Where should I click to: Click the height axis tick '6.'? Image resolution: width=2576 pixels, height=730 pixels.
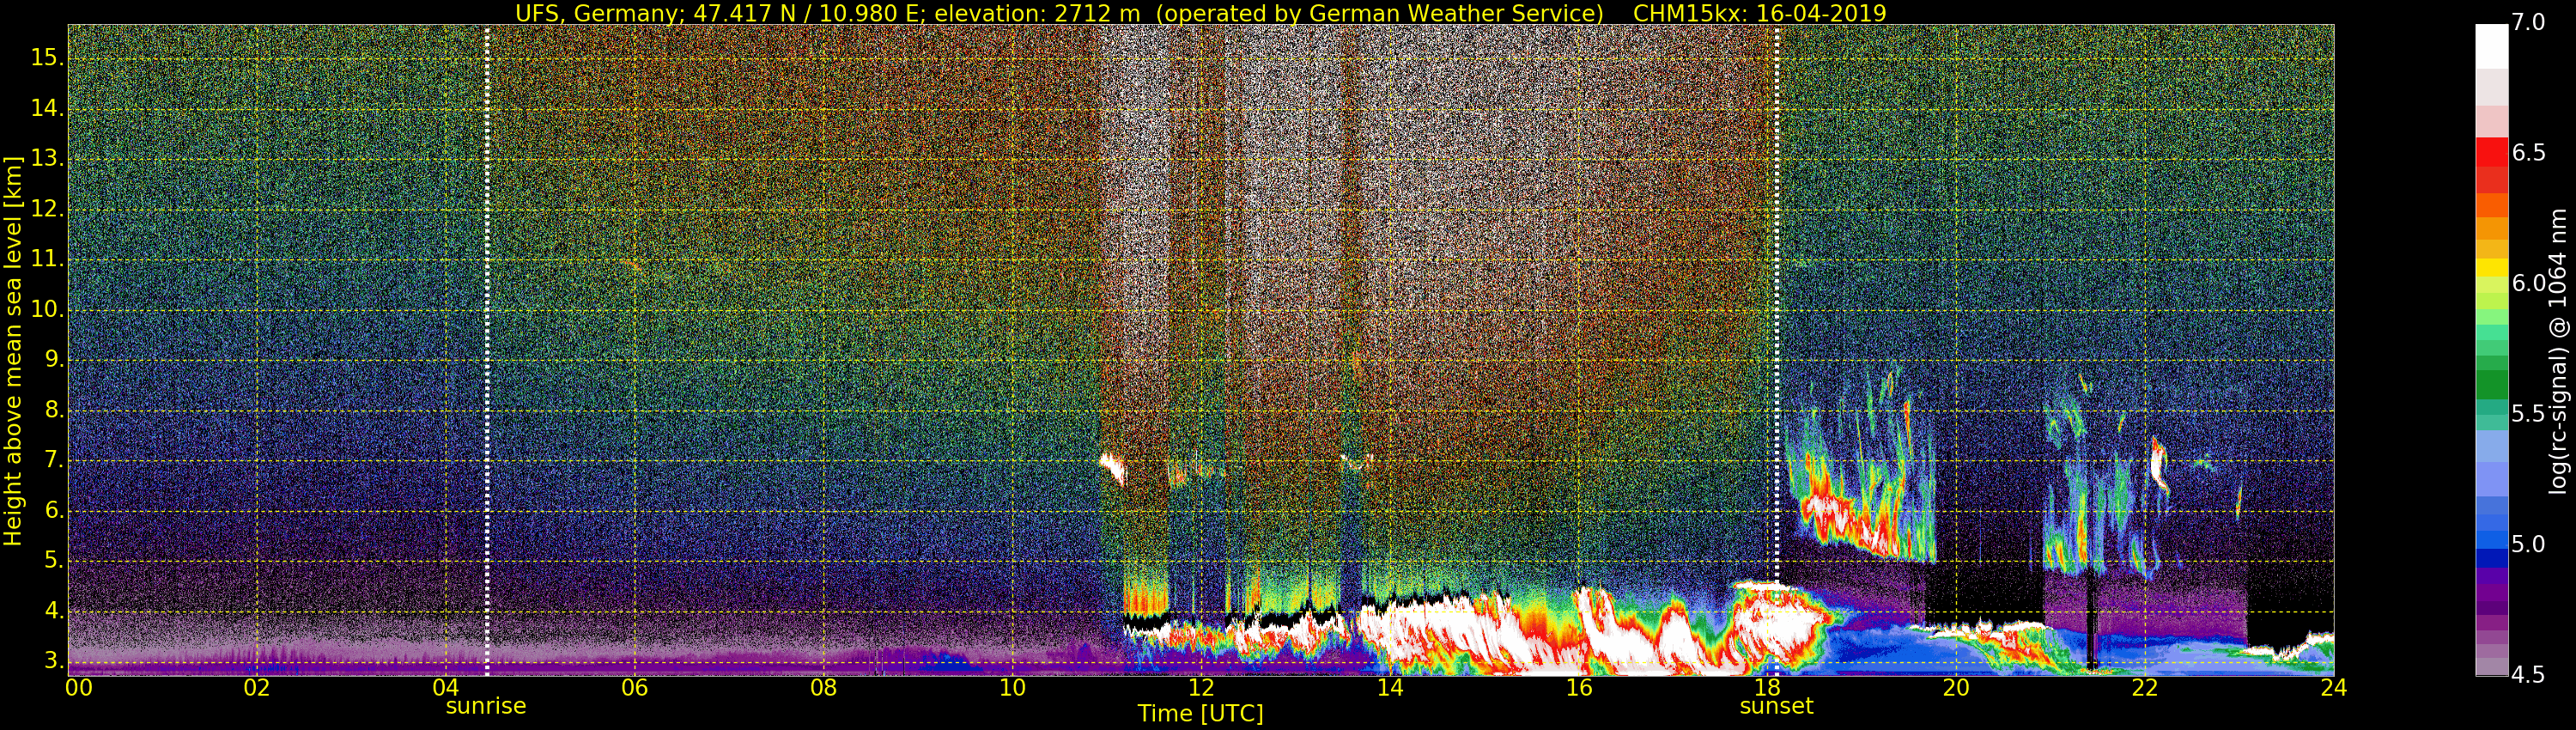[53, 510]
